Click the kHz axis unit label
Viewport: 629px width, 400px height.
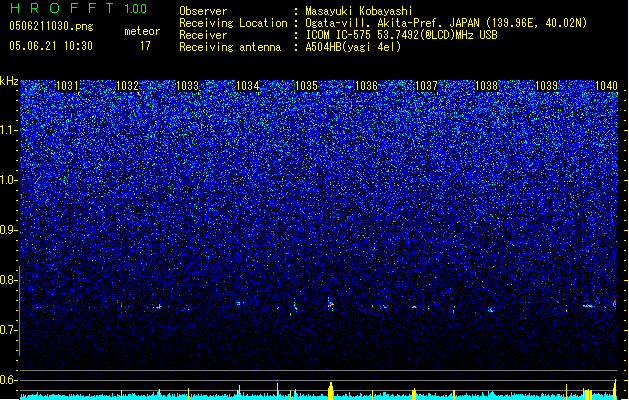pos(9,81)
